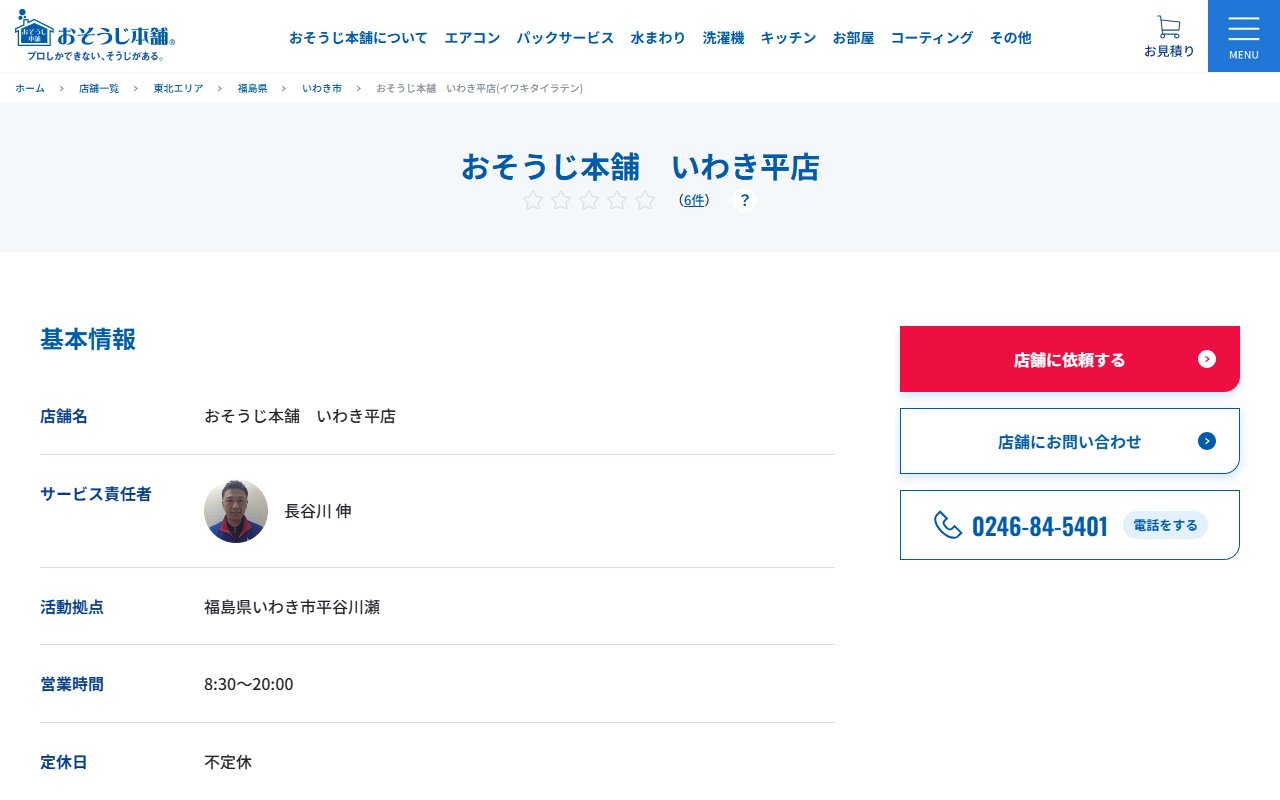Image resolution: width=1280 pixels, height=800 pixels.
Task: Click the phone handset icon
Action: (x=947, y=525)
